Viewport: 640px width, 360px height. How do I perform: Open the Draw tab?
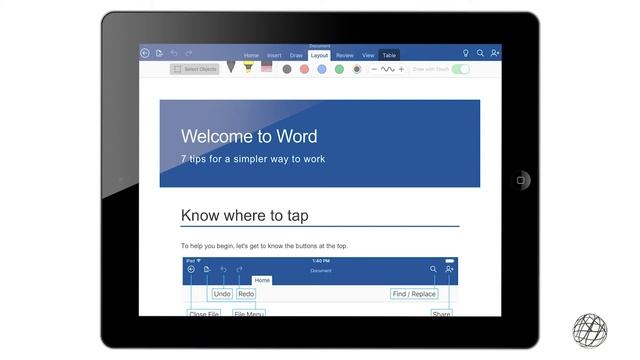coord(296,56)
